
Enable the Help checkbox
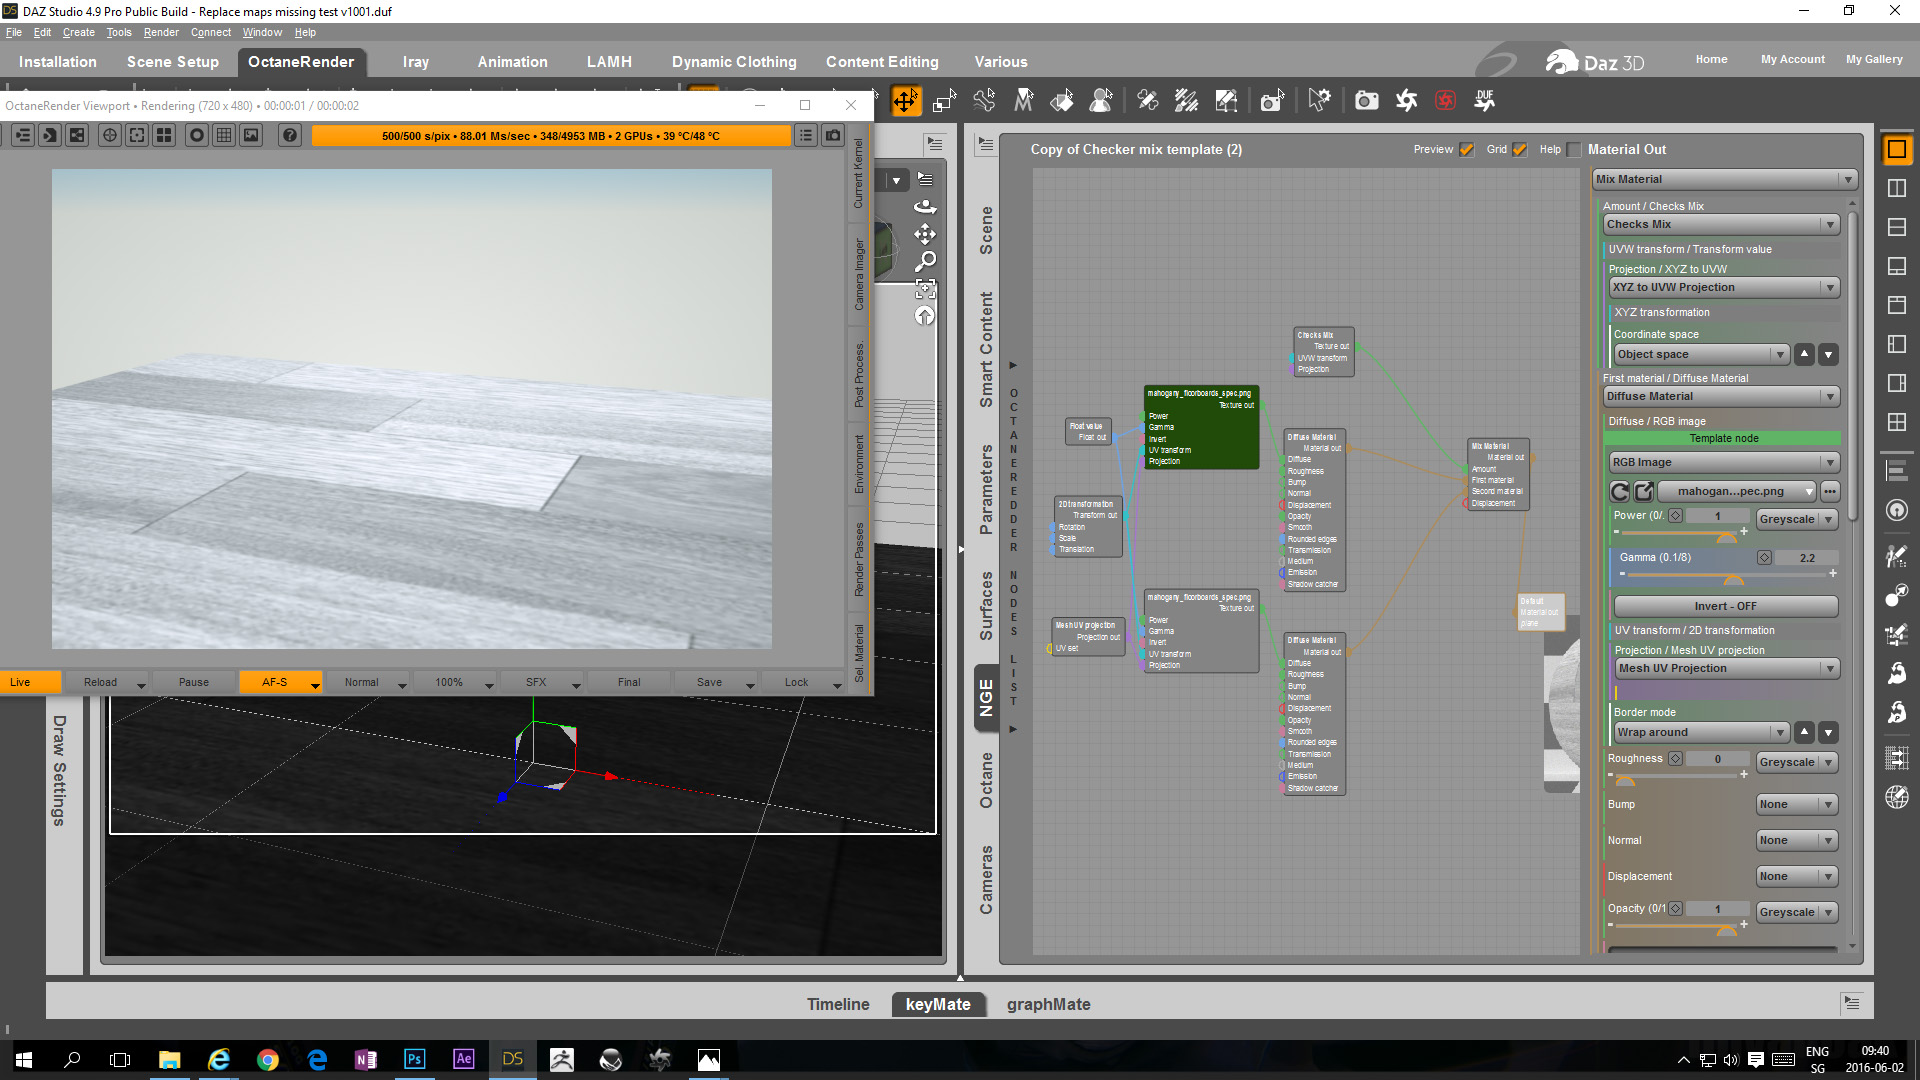click(1574, 150)
